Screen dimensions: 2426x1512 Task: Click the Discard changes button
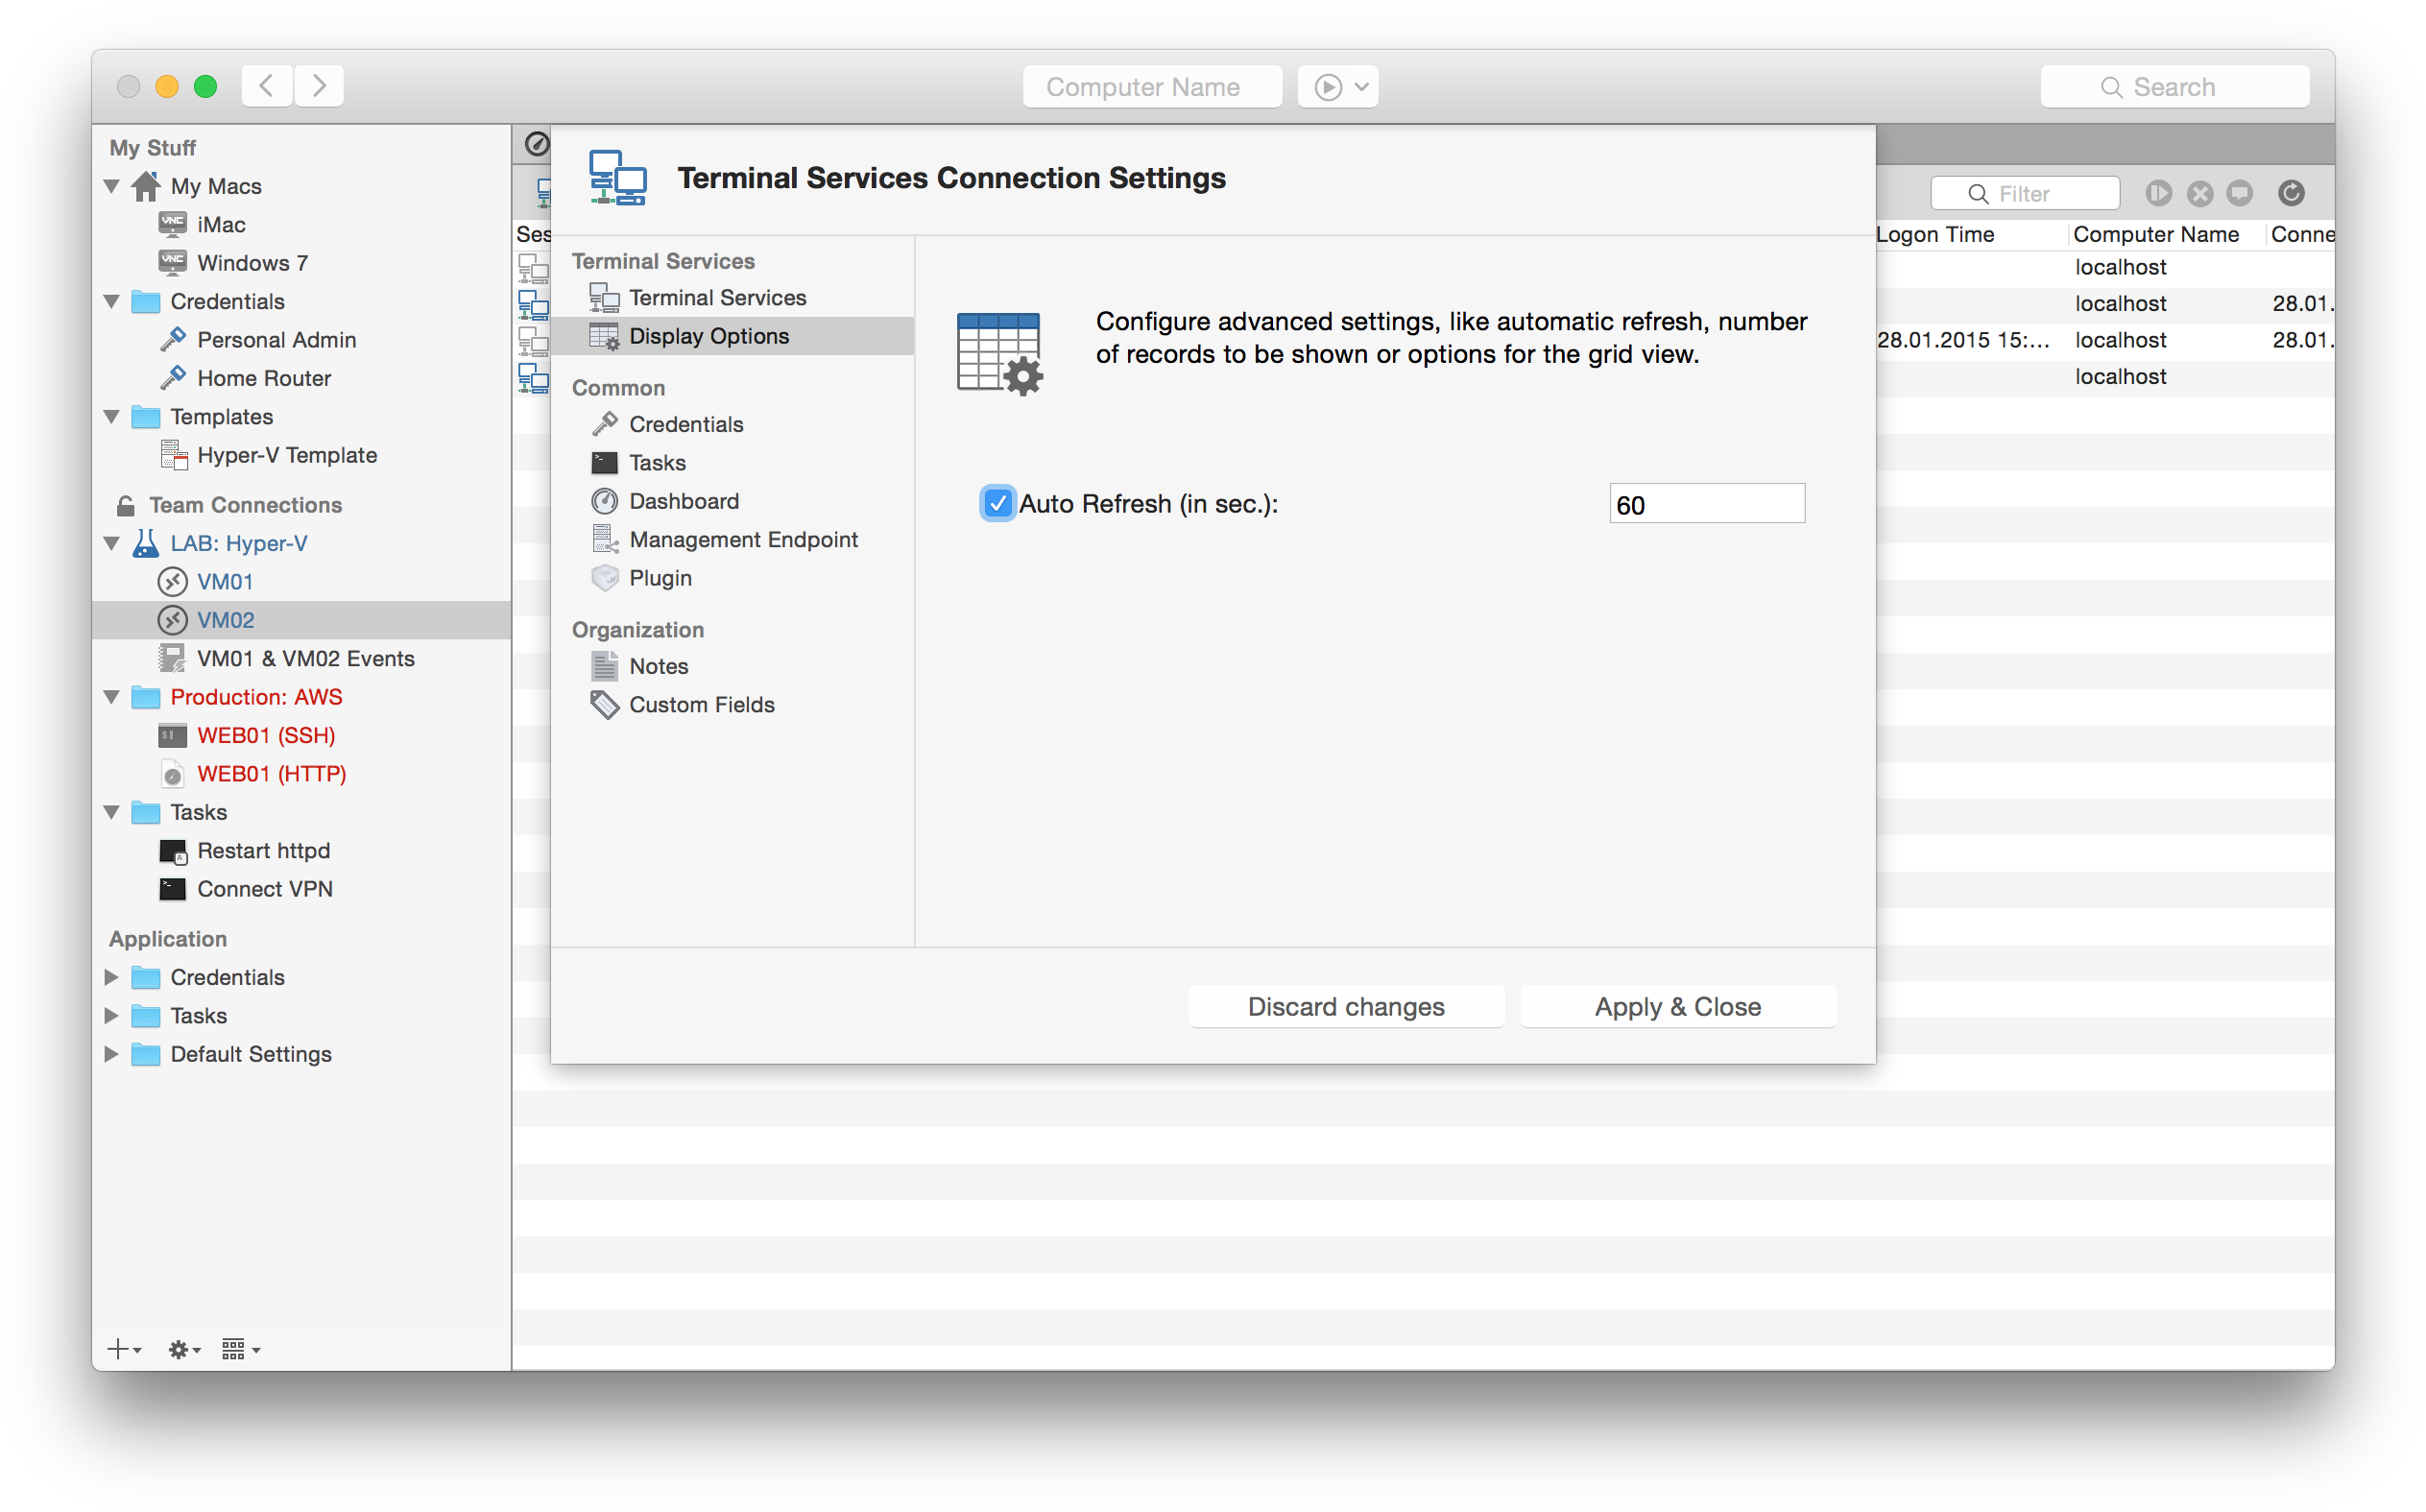(x=1345, y=1006)
